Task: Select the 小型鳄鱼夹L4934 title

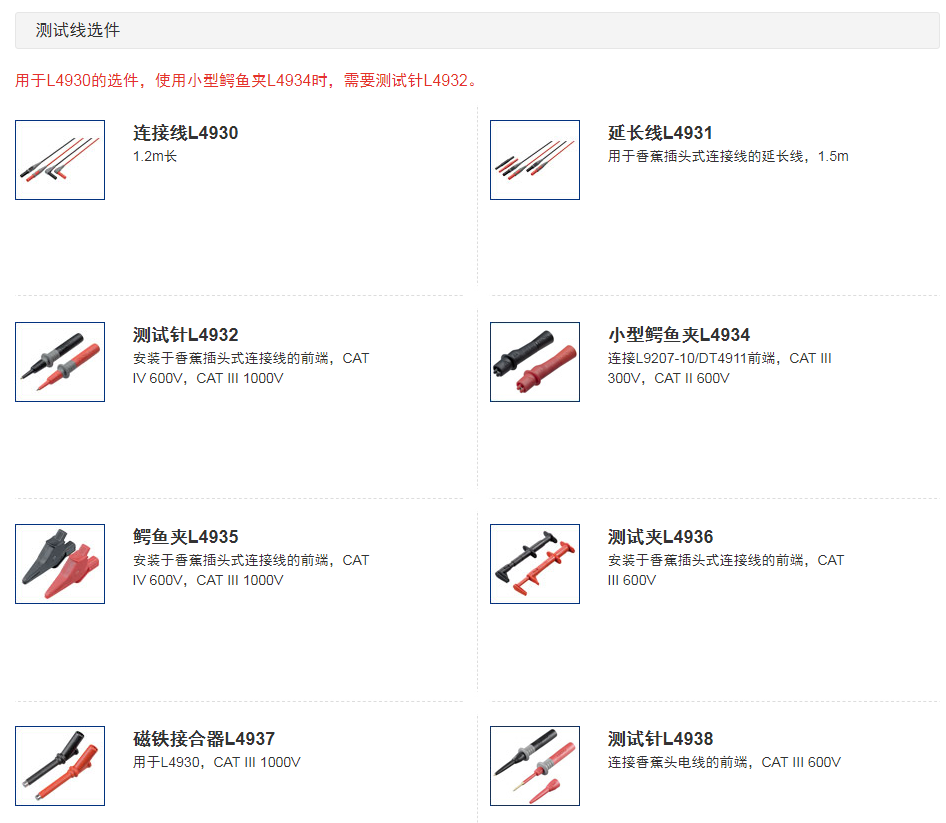Action: (x=679, y=335)
